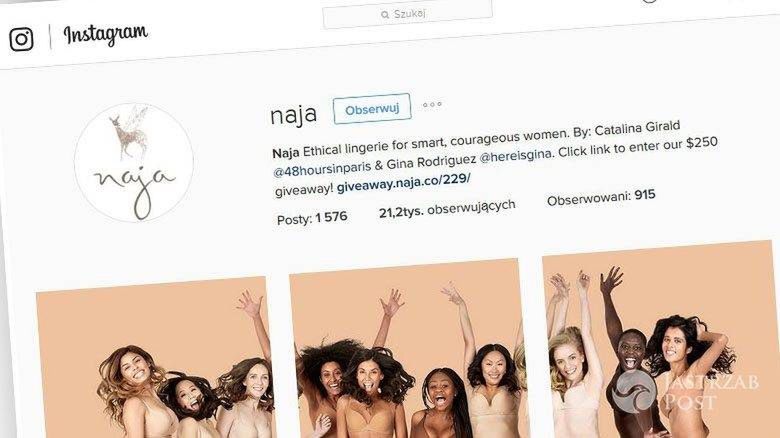Open the Instagram wordmark home link

click(106, 34)
